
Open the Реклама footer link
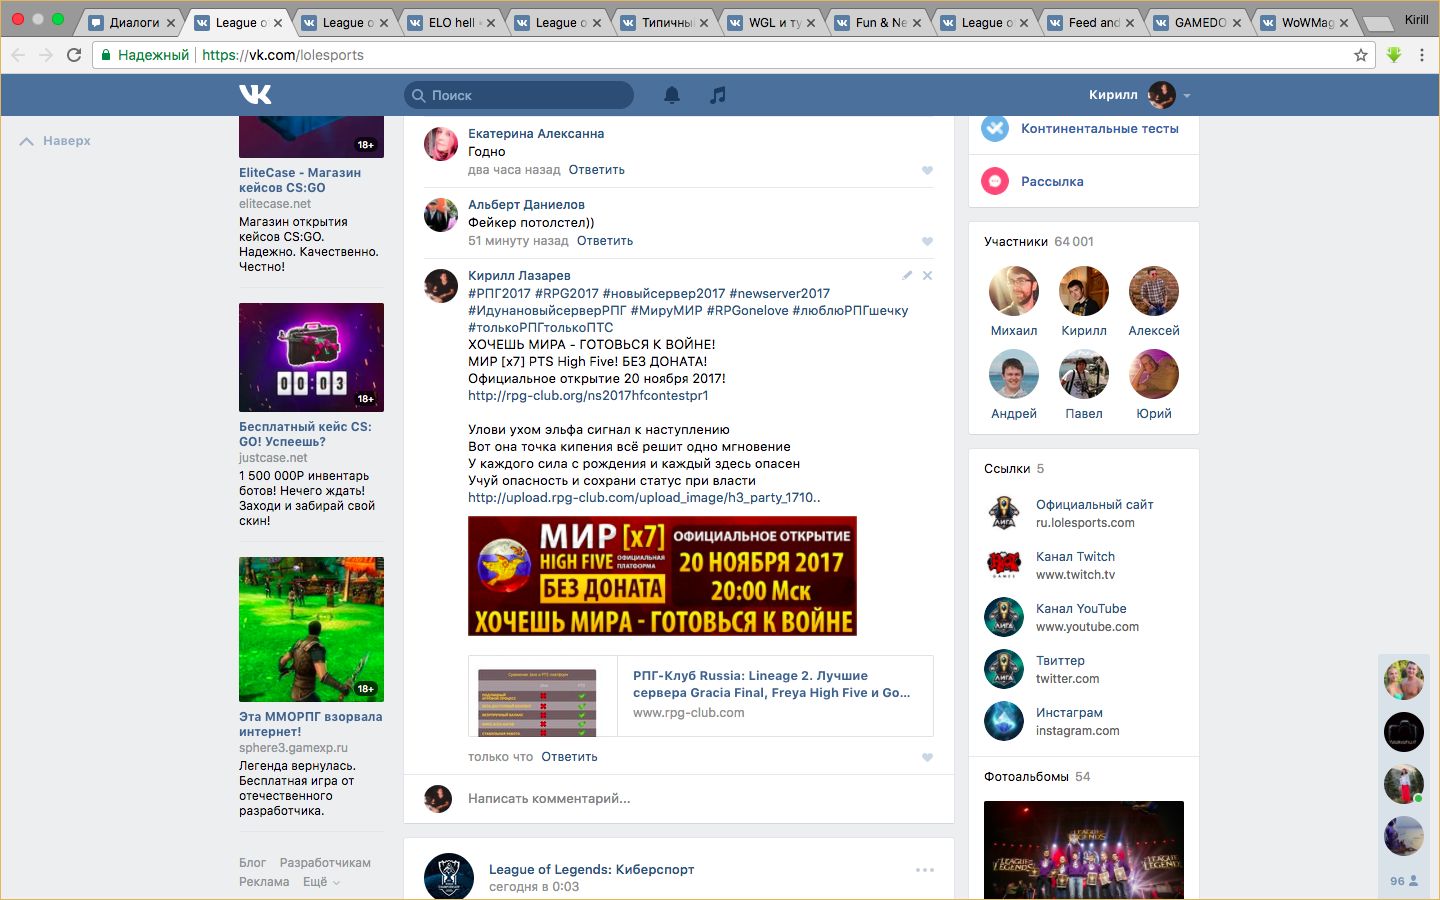(x=264, y=882)
